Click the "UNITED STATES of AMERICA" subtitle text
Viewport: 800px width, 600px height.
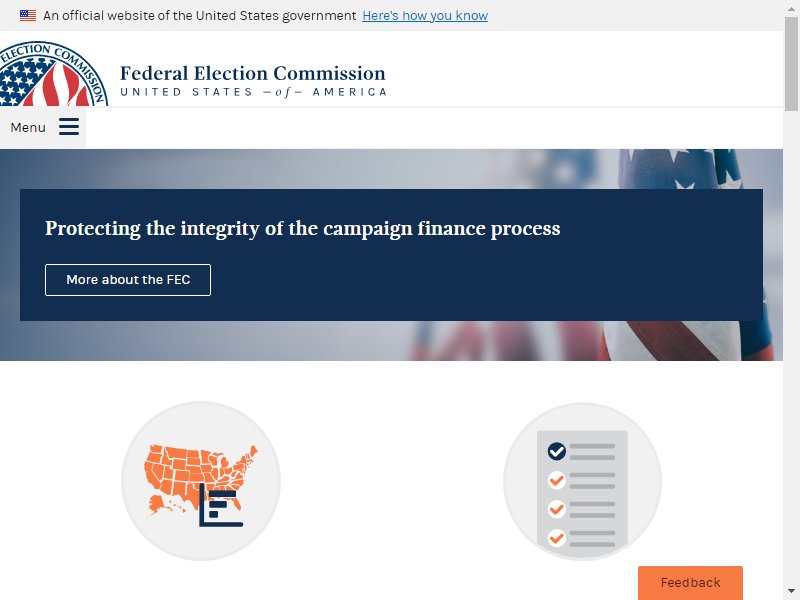pos(254,92)
